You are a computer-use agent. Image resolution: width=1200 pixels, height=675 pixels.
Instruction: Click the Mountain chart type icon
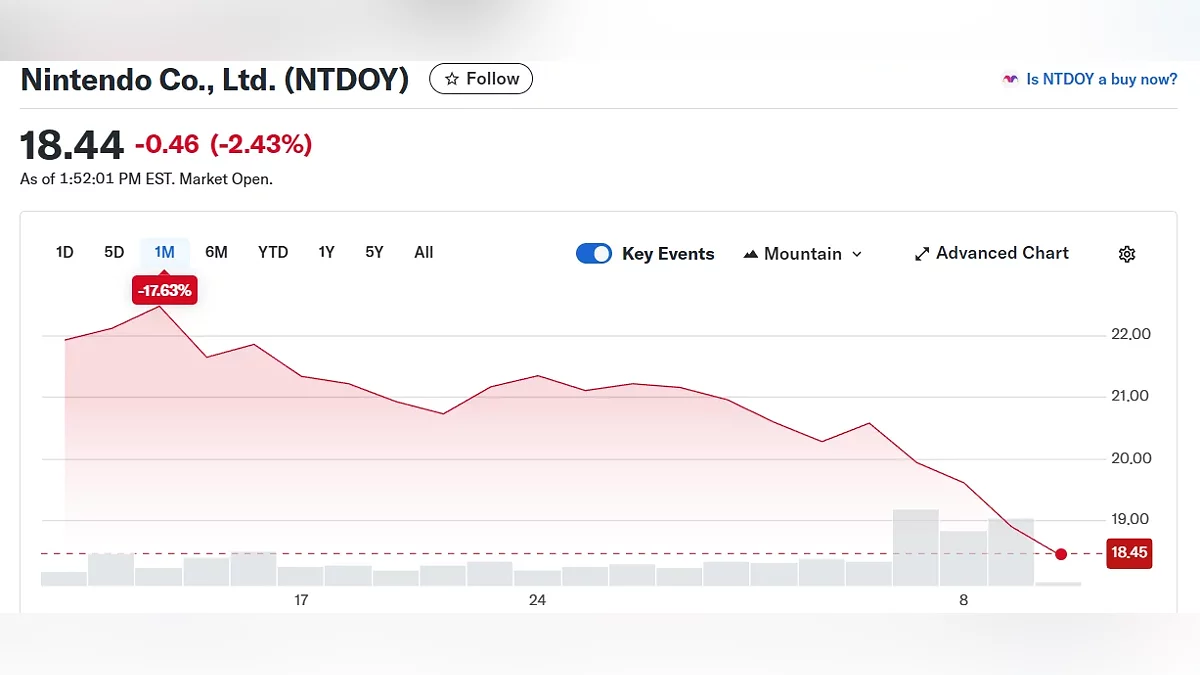point(751,254)
